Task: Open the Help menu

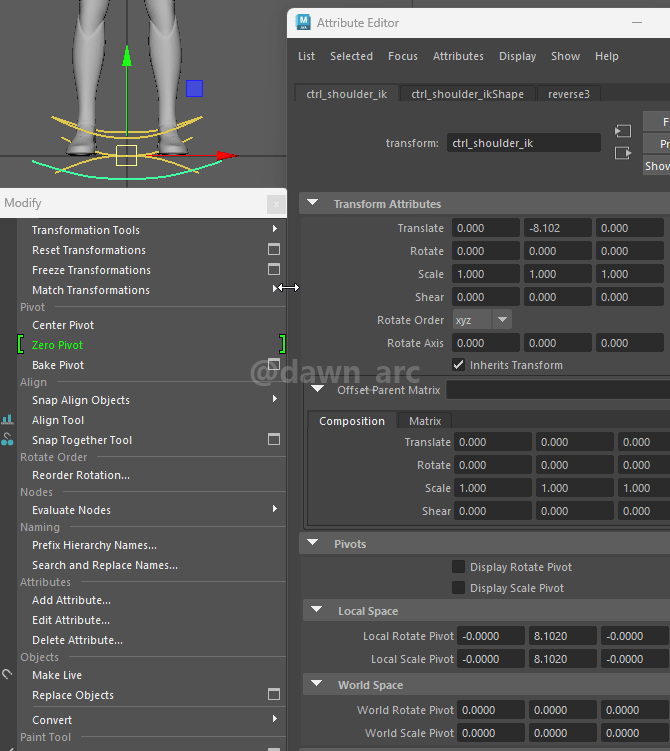Action: [607, 56]
